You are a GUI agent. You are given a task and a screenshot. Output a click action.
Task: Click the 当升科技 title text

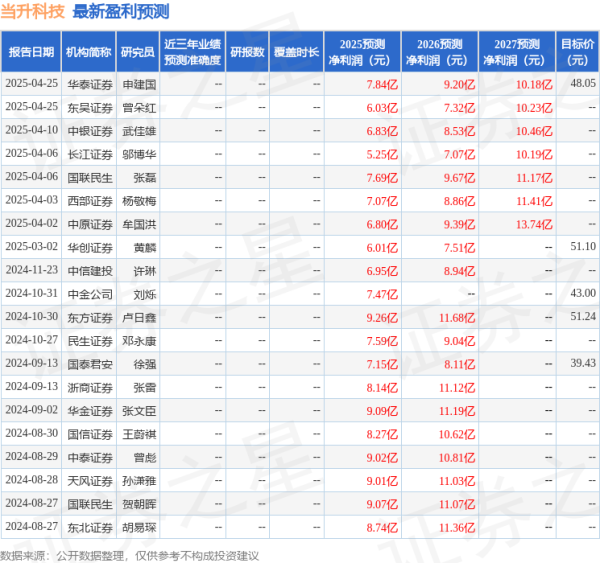(33, 12)
